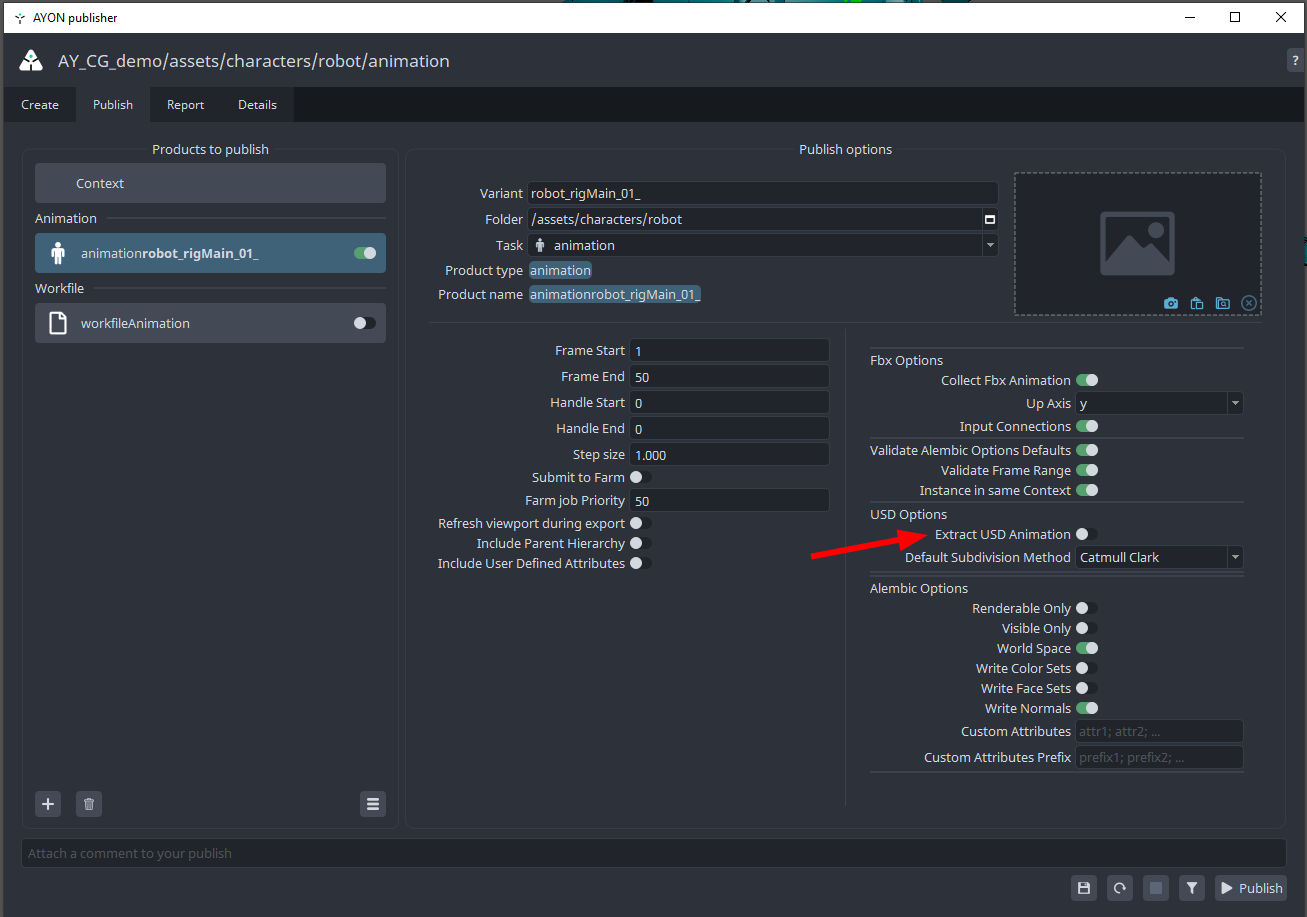Click the reset refresh arrow icon
1307x917 pixels.
[1119, 888]
